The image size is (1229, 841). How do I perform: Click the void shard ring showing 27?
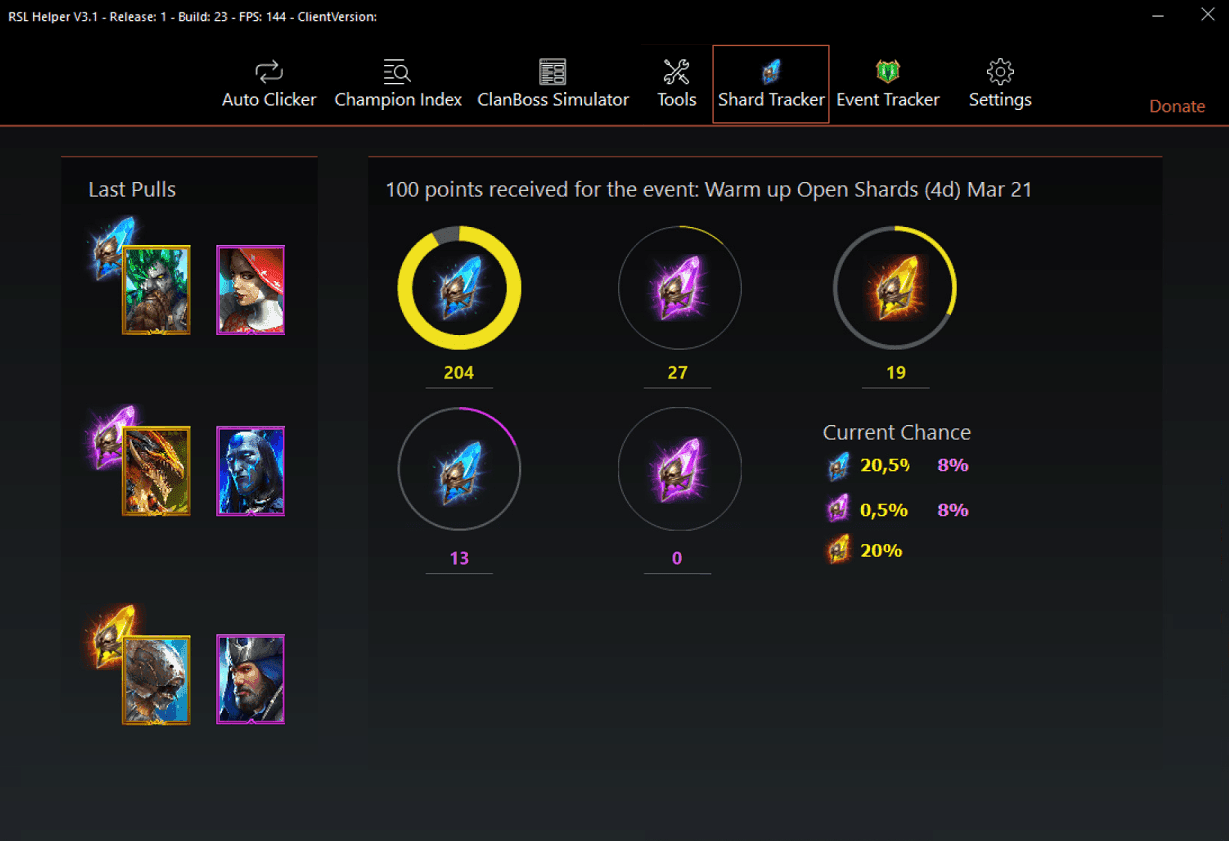pyautogui.click(x=679, y=288)
